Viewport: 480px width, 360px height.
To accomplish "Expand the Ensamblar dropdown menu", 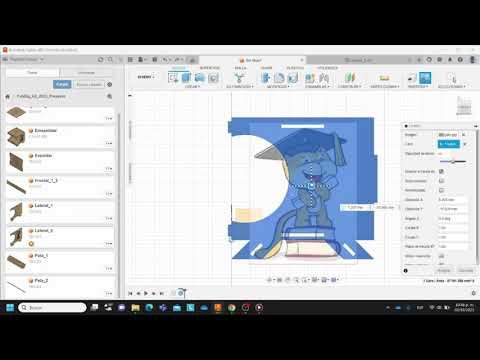I will pyautogui.click(x=317, y=87).
